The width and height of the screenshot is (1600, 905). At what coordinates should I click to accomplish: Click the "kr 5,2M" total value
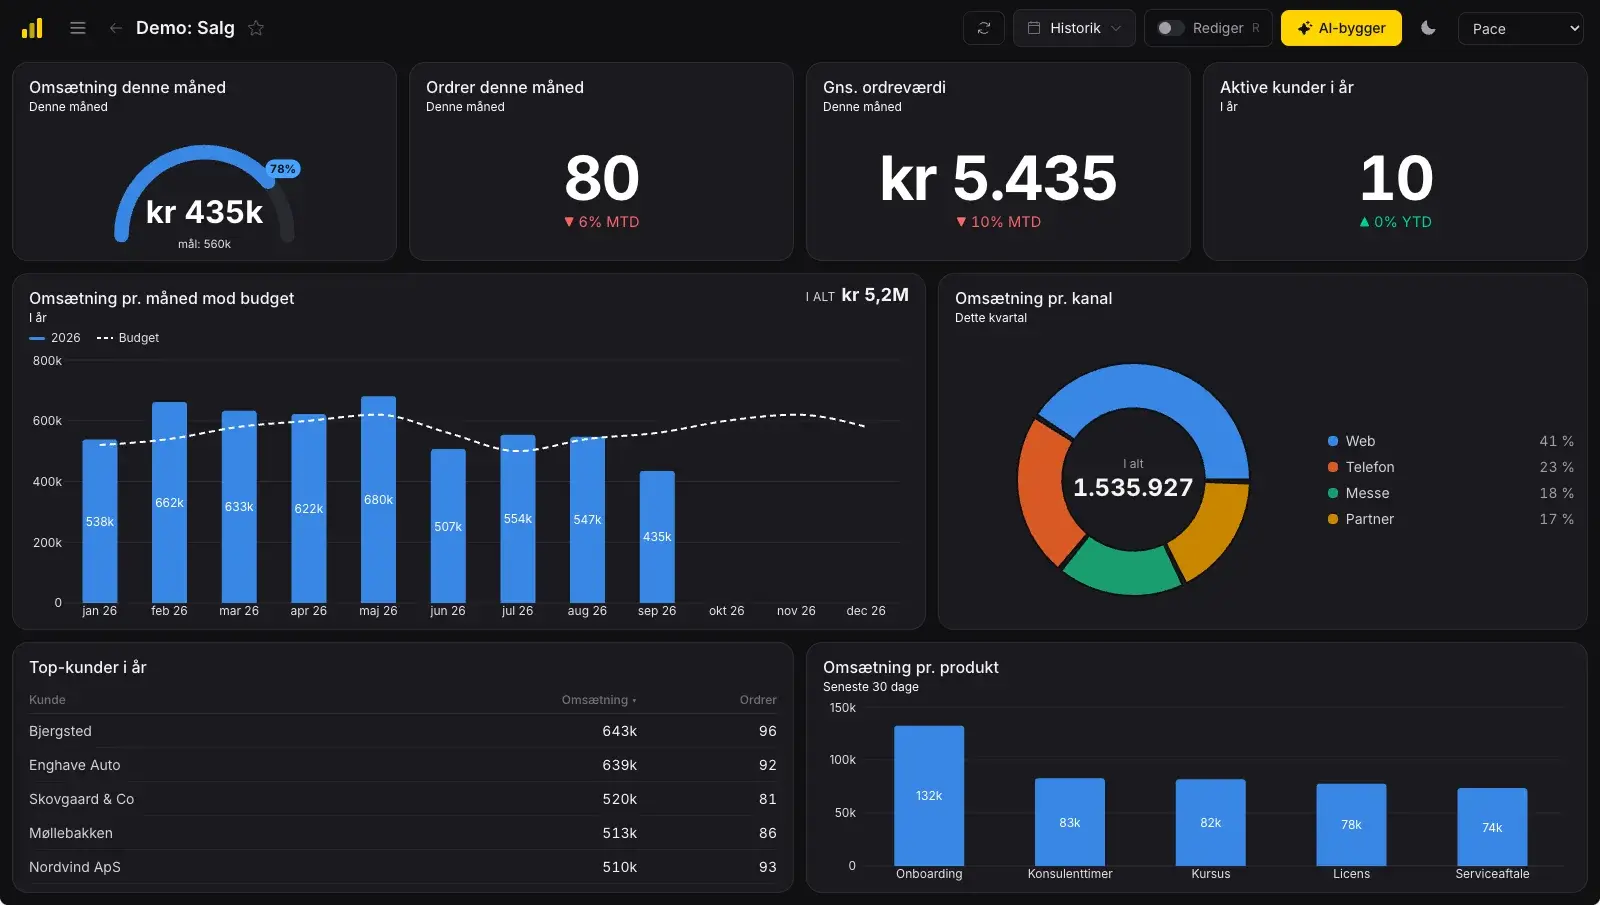pyautogui.click(x=875, y=295)
